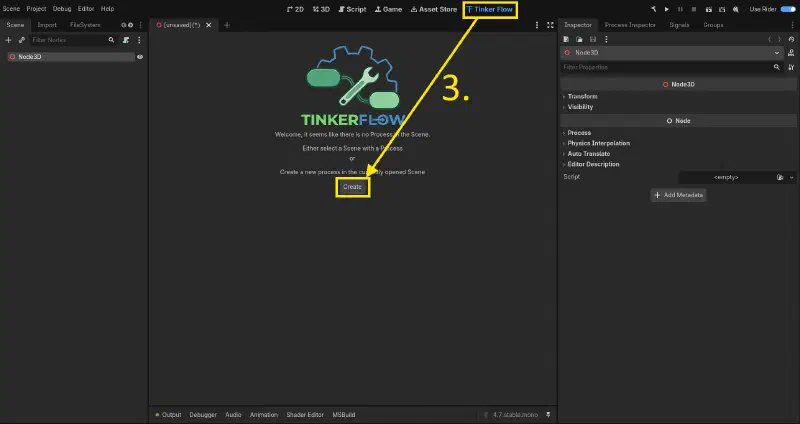Screen dimensions: 800x424
Task: Open the Import dock tab
Action: click(x=47, y=25)
